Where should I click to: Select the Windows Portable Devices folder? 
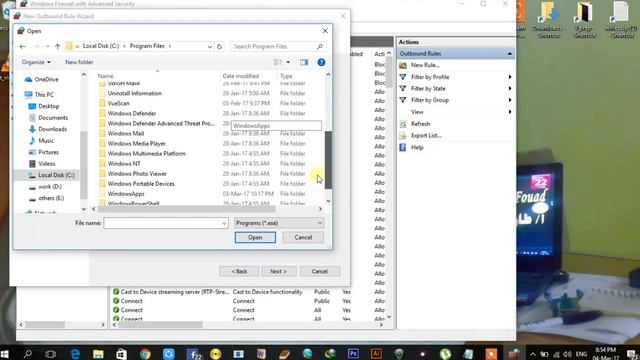(141, 184)
